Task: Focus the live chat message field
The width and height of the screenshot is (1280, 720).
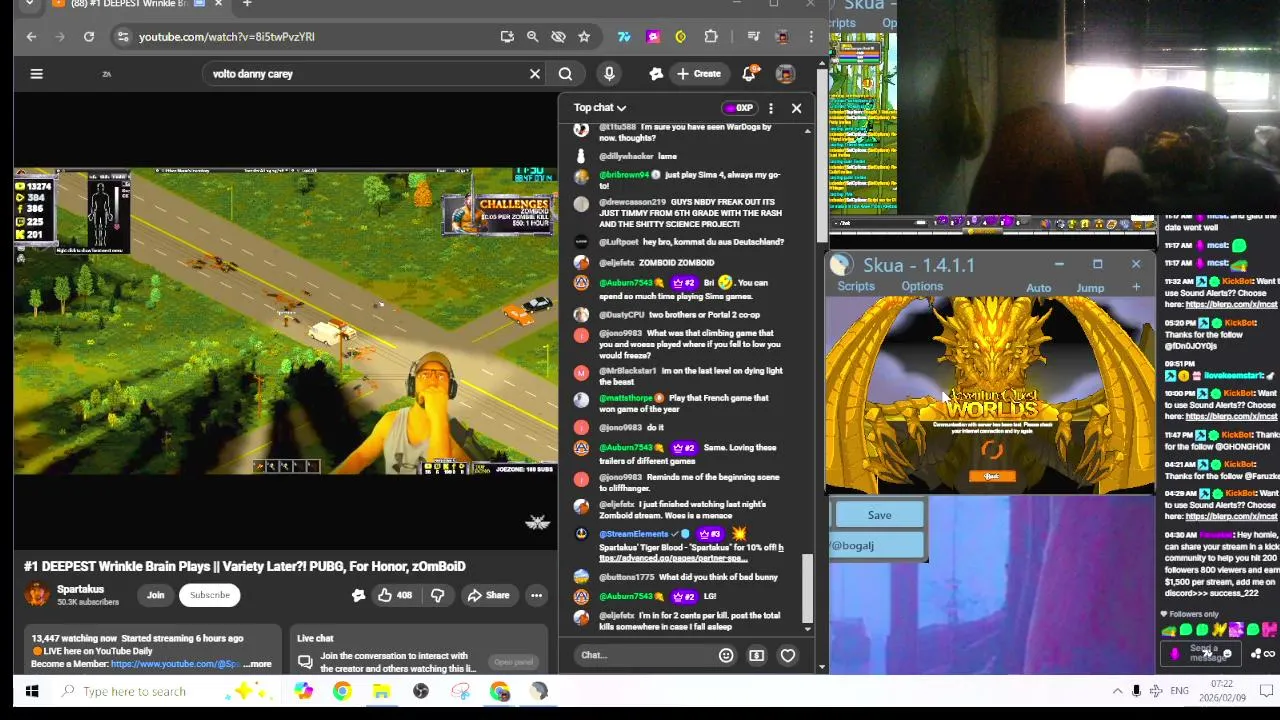Action: (x=645, y=656)
